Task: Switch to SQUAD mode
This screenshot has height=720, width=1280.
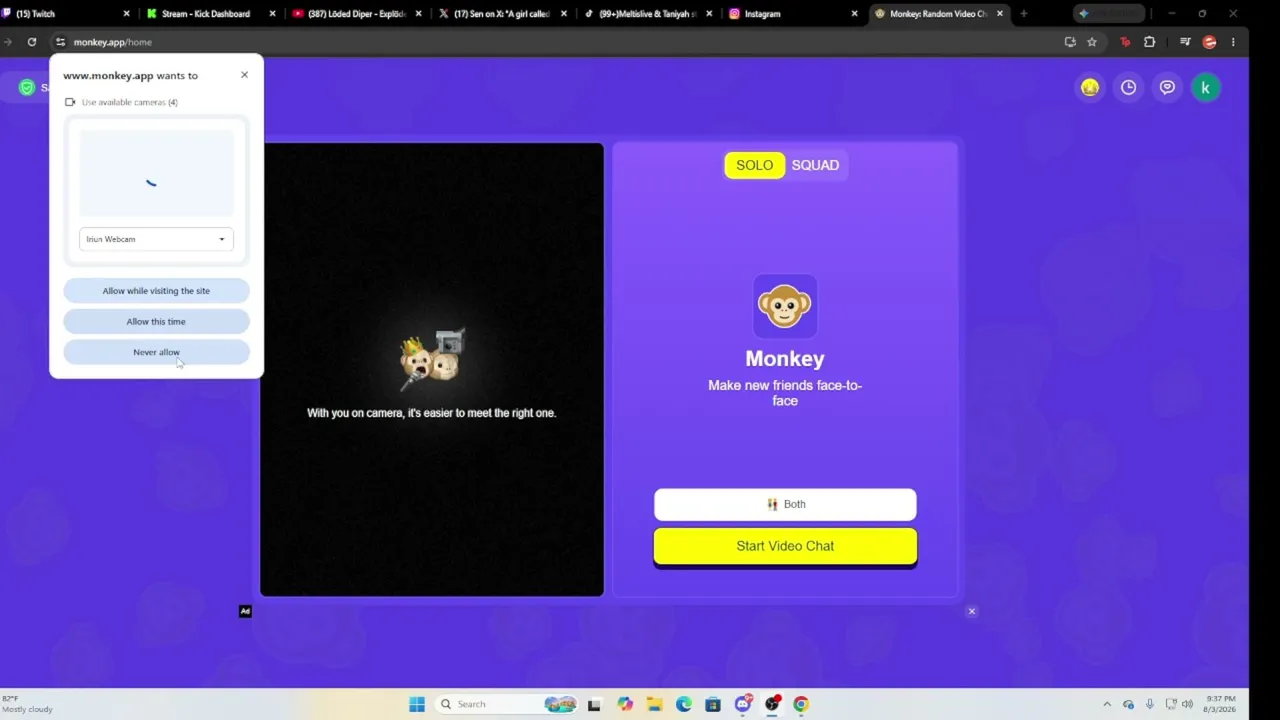Action: click(815, 165)
